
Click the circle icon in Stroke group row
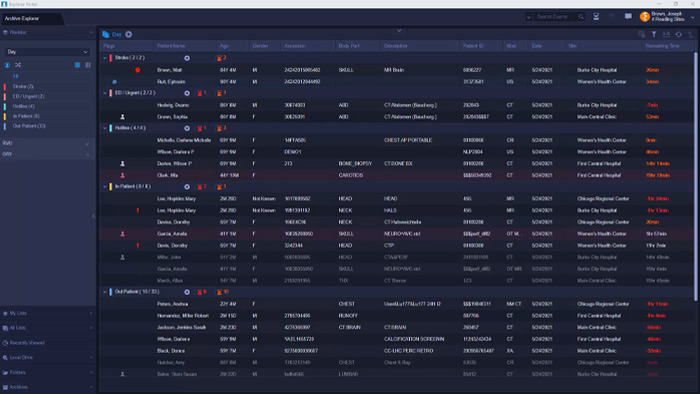pyautogui.click(x=187, y=58)
